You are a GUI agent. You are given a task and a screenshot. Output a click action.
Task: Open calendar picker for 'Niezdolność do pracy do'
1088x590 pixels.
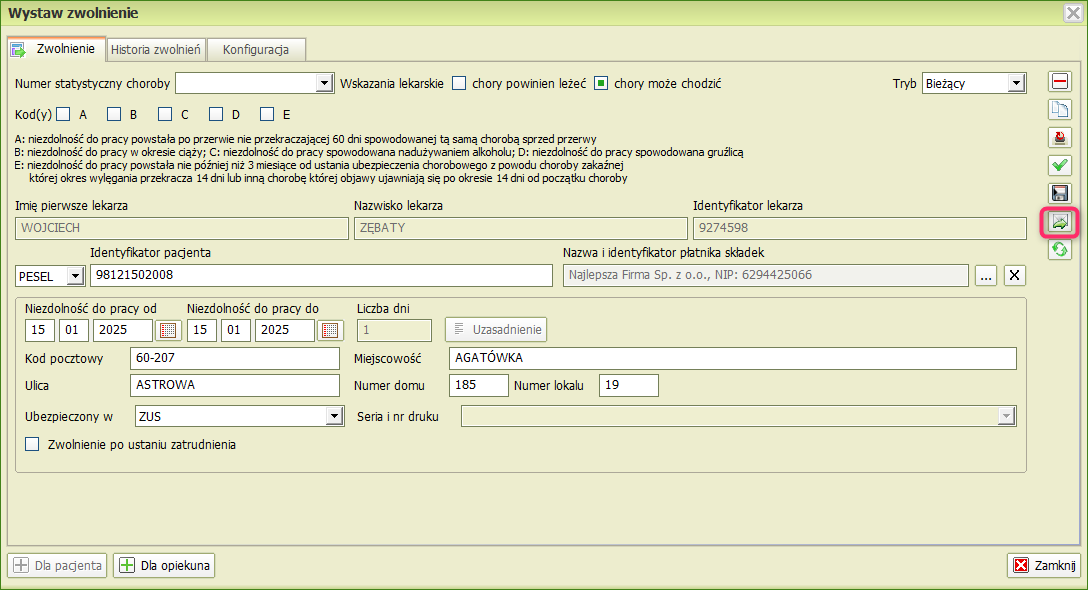(x=330, y=330)
